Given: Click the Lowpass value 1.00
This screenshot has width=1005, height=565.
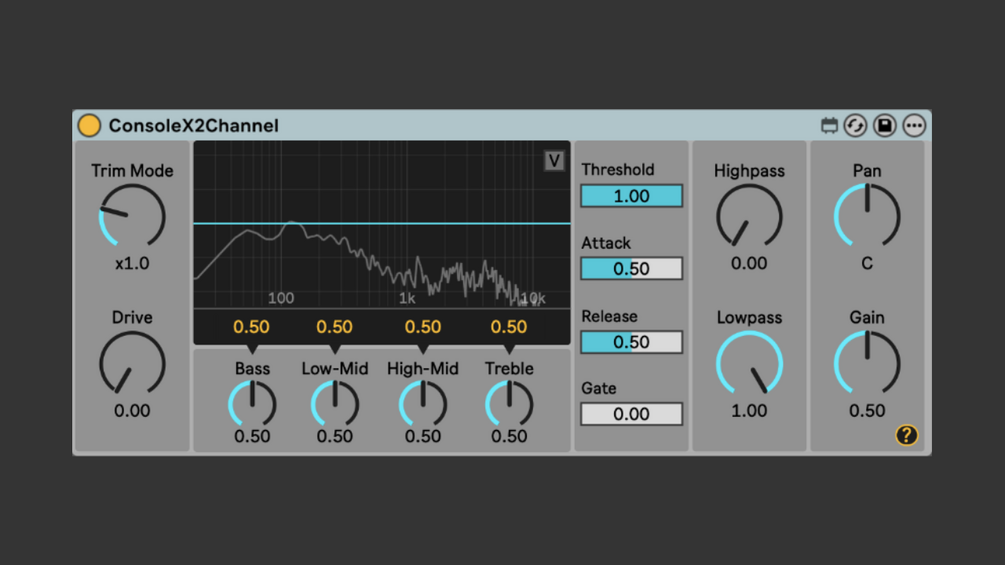Looking at the screenshot, I should [x=749, y=411].
